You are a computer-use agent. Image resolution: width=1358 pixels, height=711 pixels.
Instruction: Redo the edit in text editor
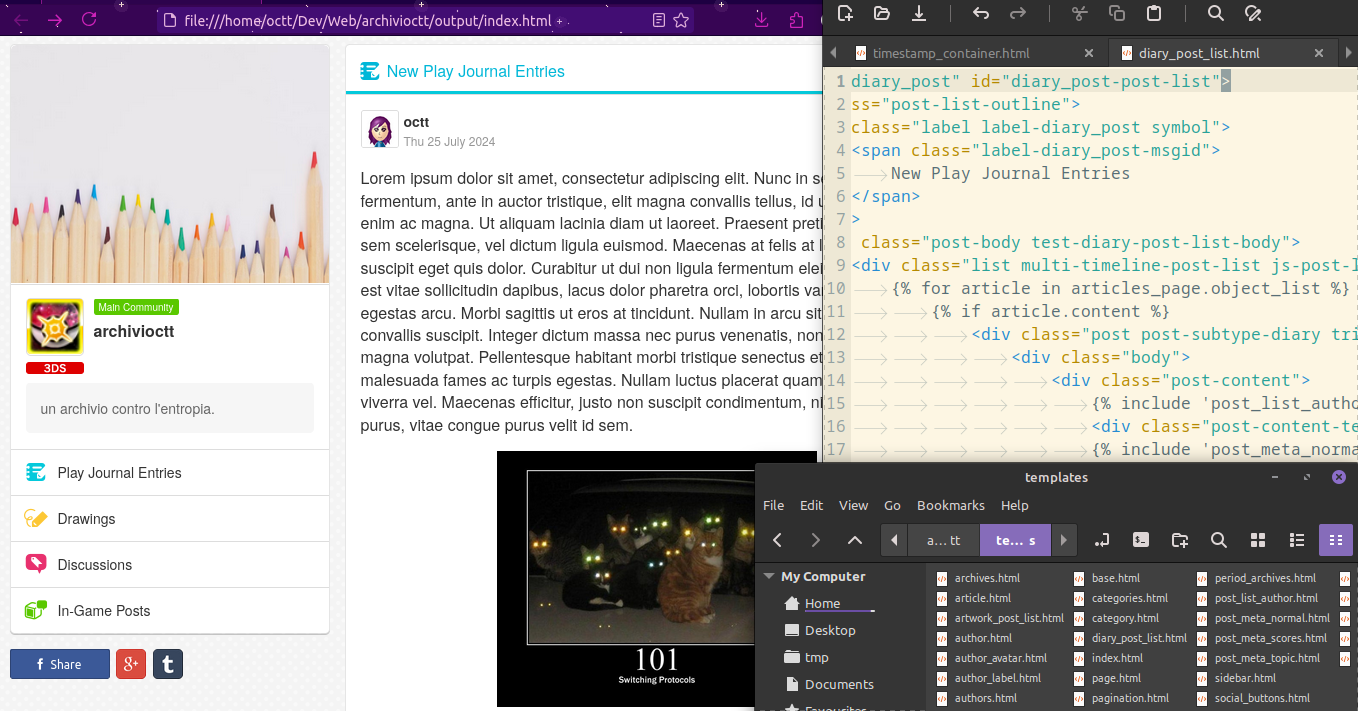(1018, 13)
